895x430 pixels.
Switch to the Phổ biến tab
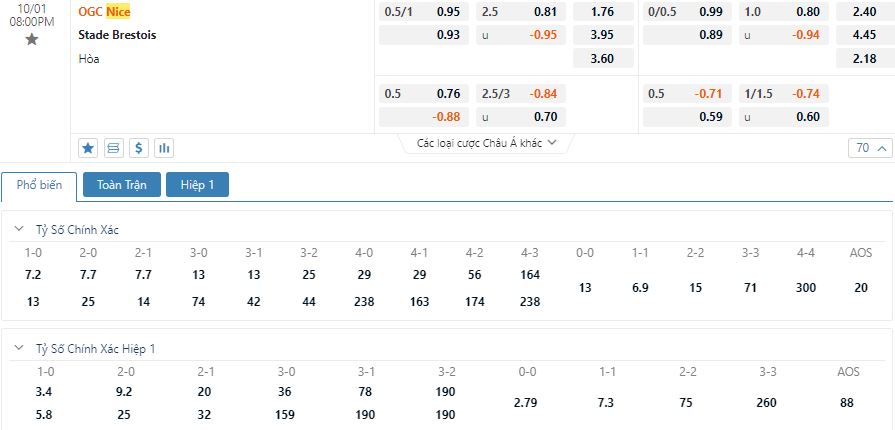[x=39, y=186]
